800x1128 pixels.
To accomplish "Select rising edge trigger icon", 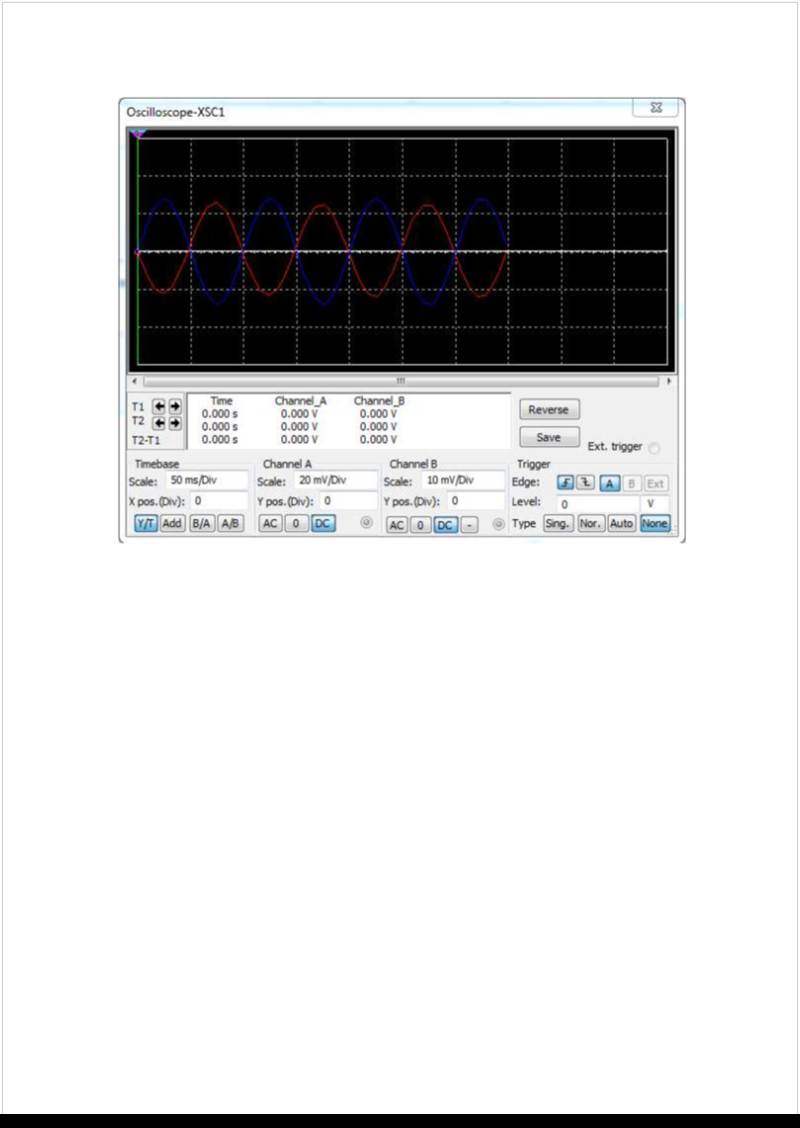I will pos(565,483).
